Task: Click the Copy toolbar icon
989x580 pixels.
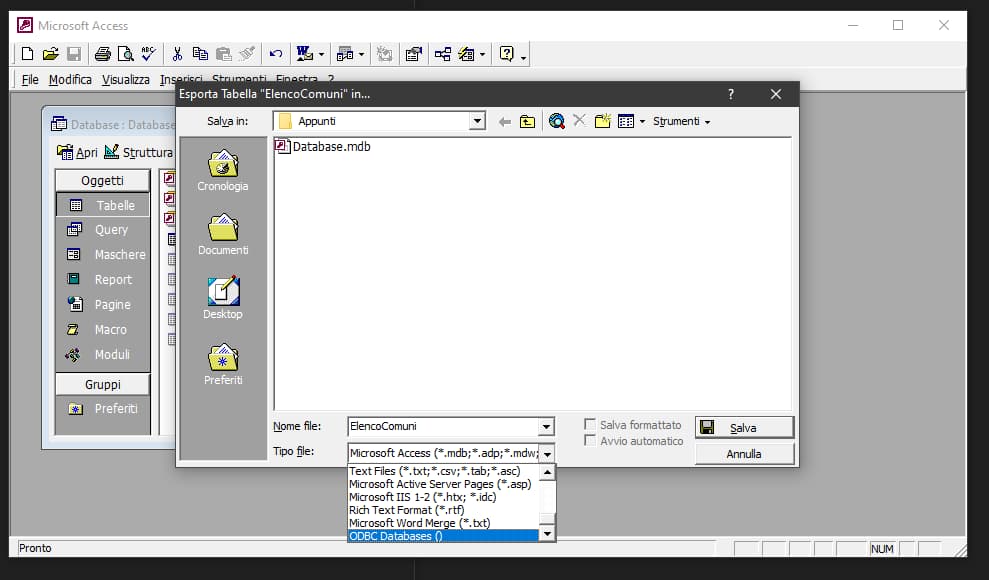Action: coord(200,54)
